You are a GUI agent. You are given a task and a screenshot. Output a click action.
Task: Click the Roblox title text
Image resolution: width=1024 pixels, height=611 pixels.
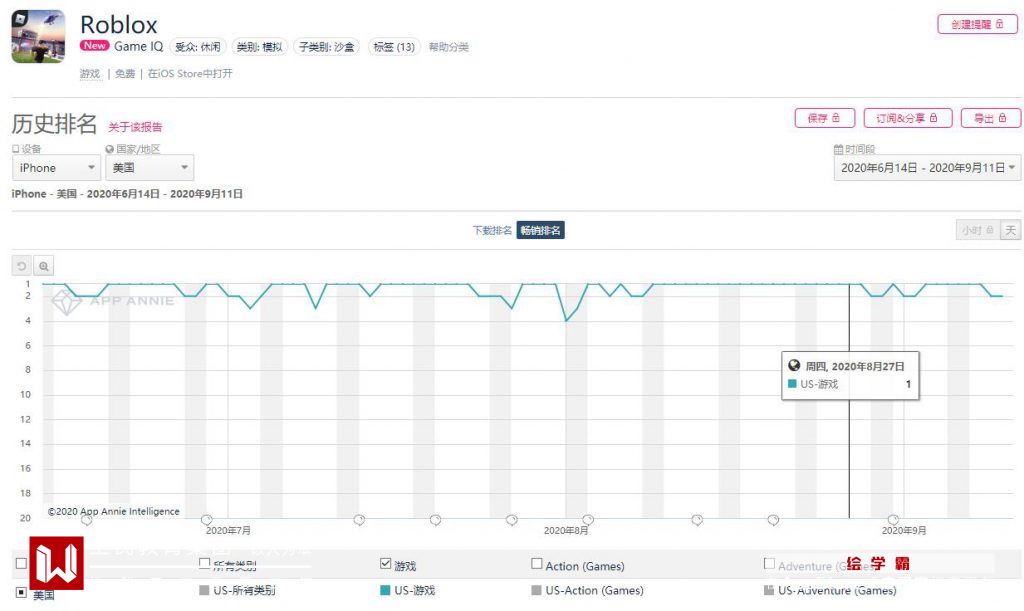119,25
